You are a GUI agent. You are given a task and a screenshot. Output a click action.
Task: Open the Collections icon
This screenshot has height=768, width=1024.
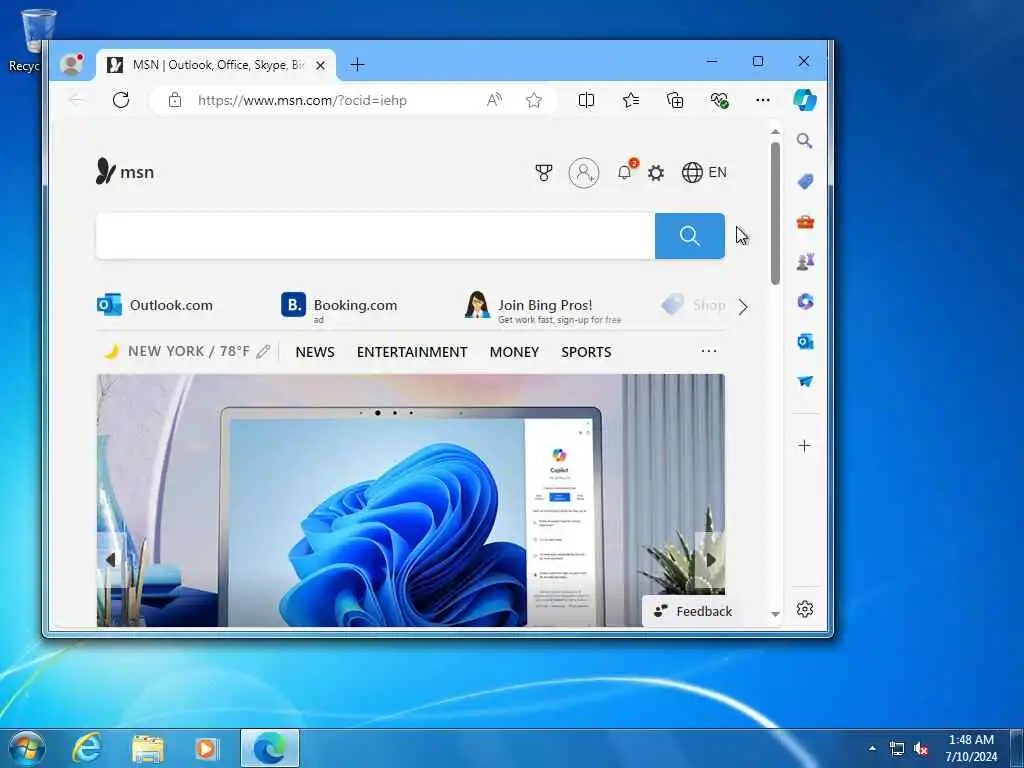[675, 100]
